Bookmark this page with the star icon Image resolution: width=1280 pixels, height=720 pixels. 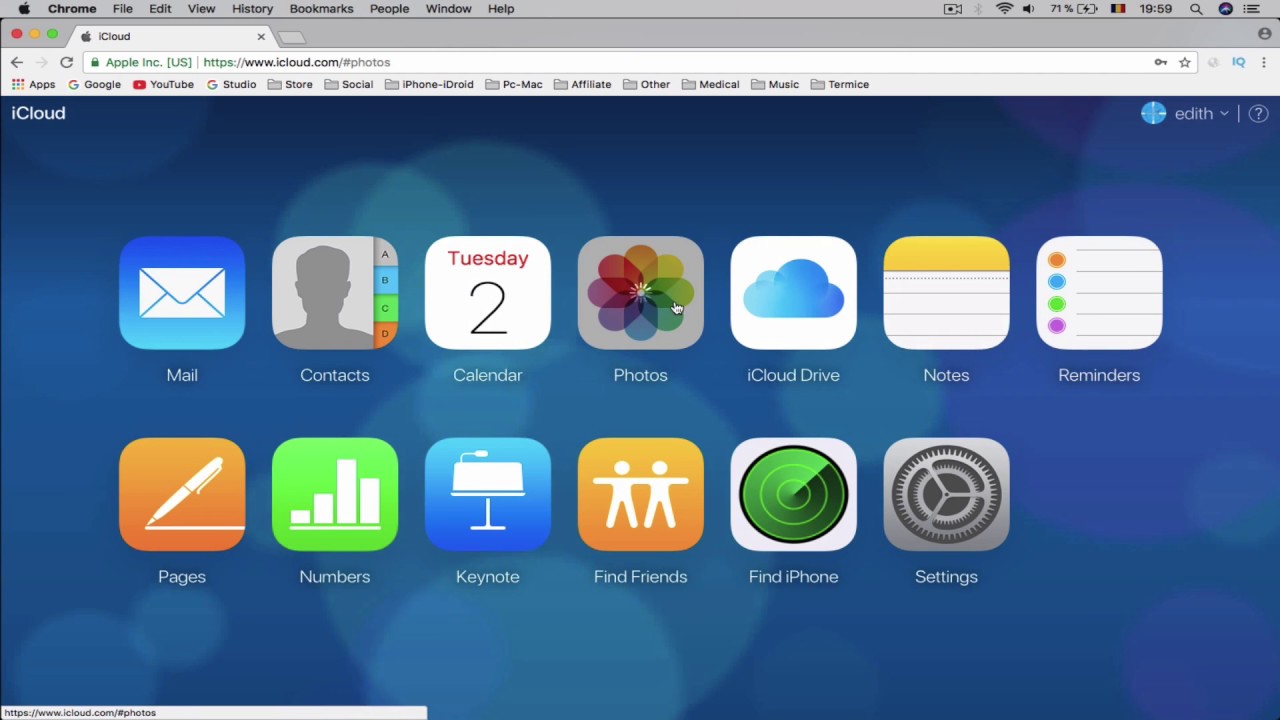(x=1185, y=62)
